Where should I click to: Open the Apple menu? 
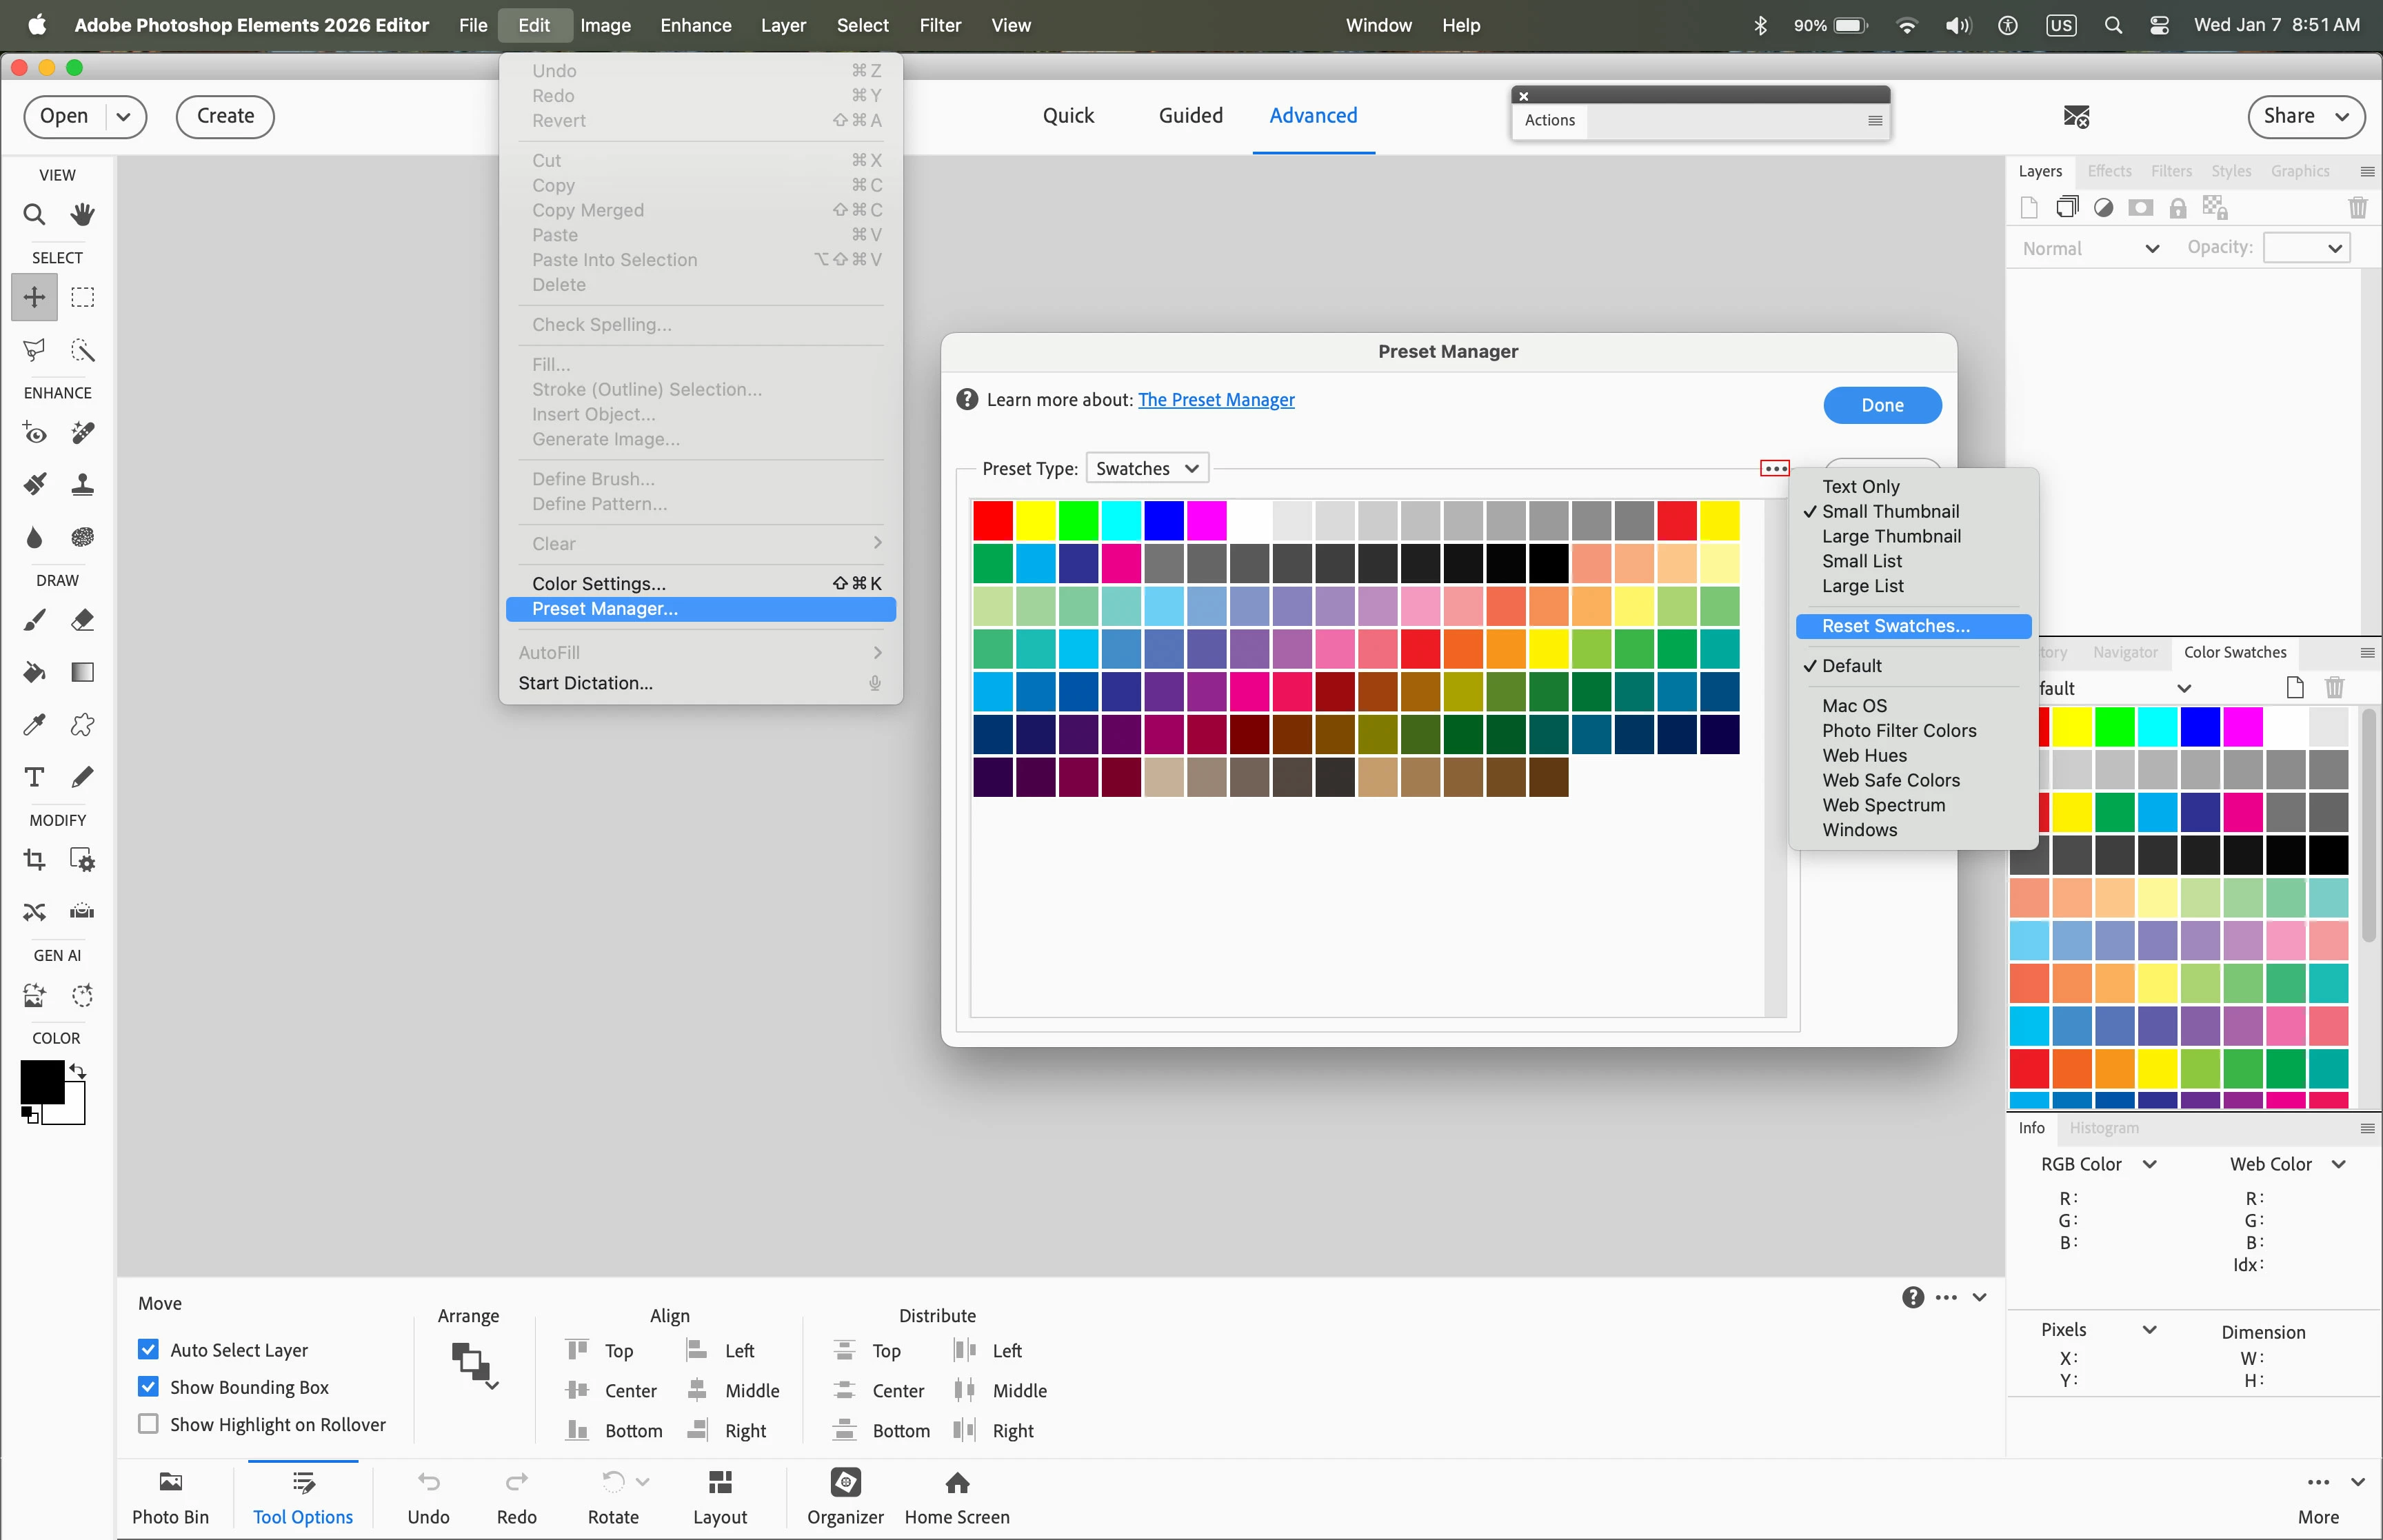pos(36,25)
